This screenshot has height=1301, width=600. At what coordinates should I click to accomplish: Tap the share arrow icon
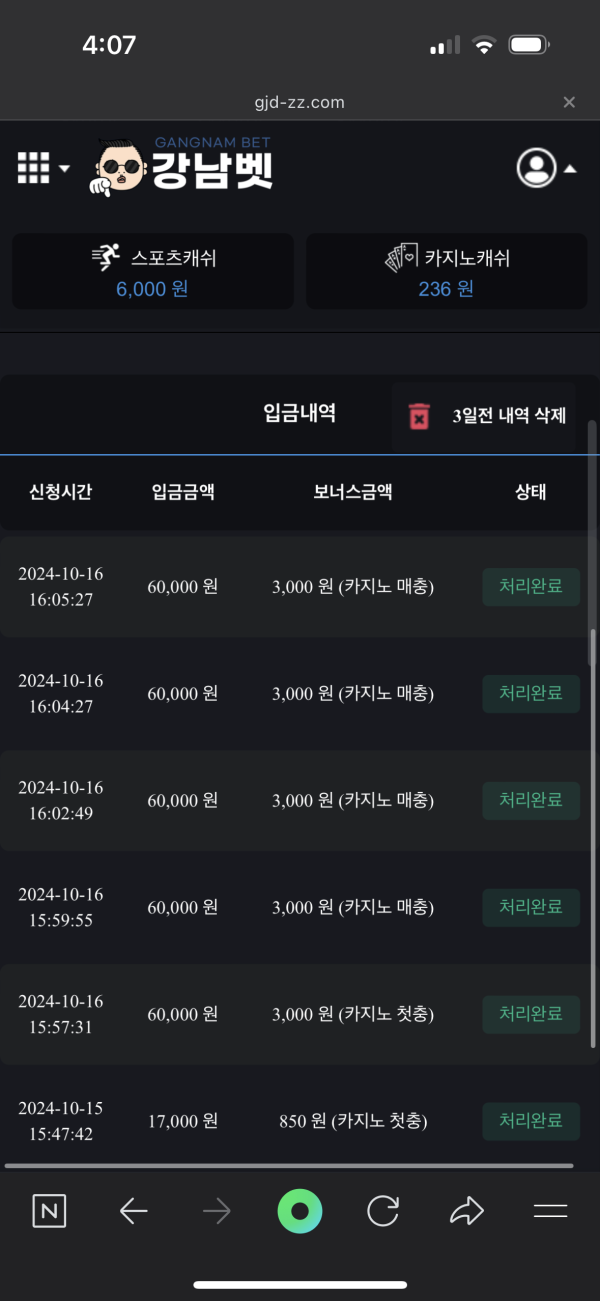pyautogui.click(x=466, y=1212)
